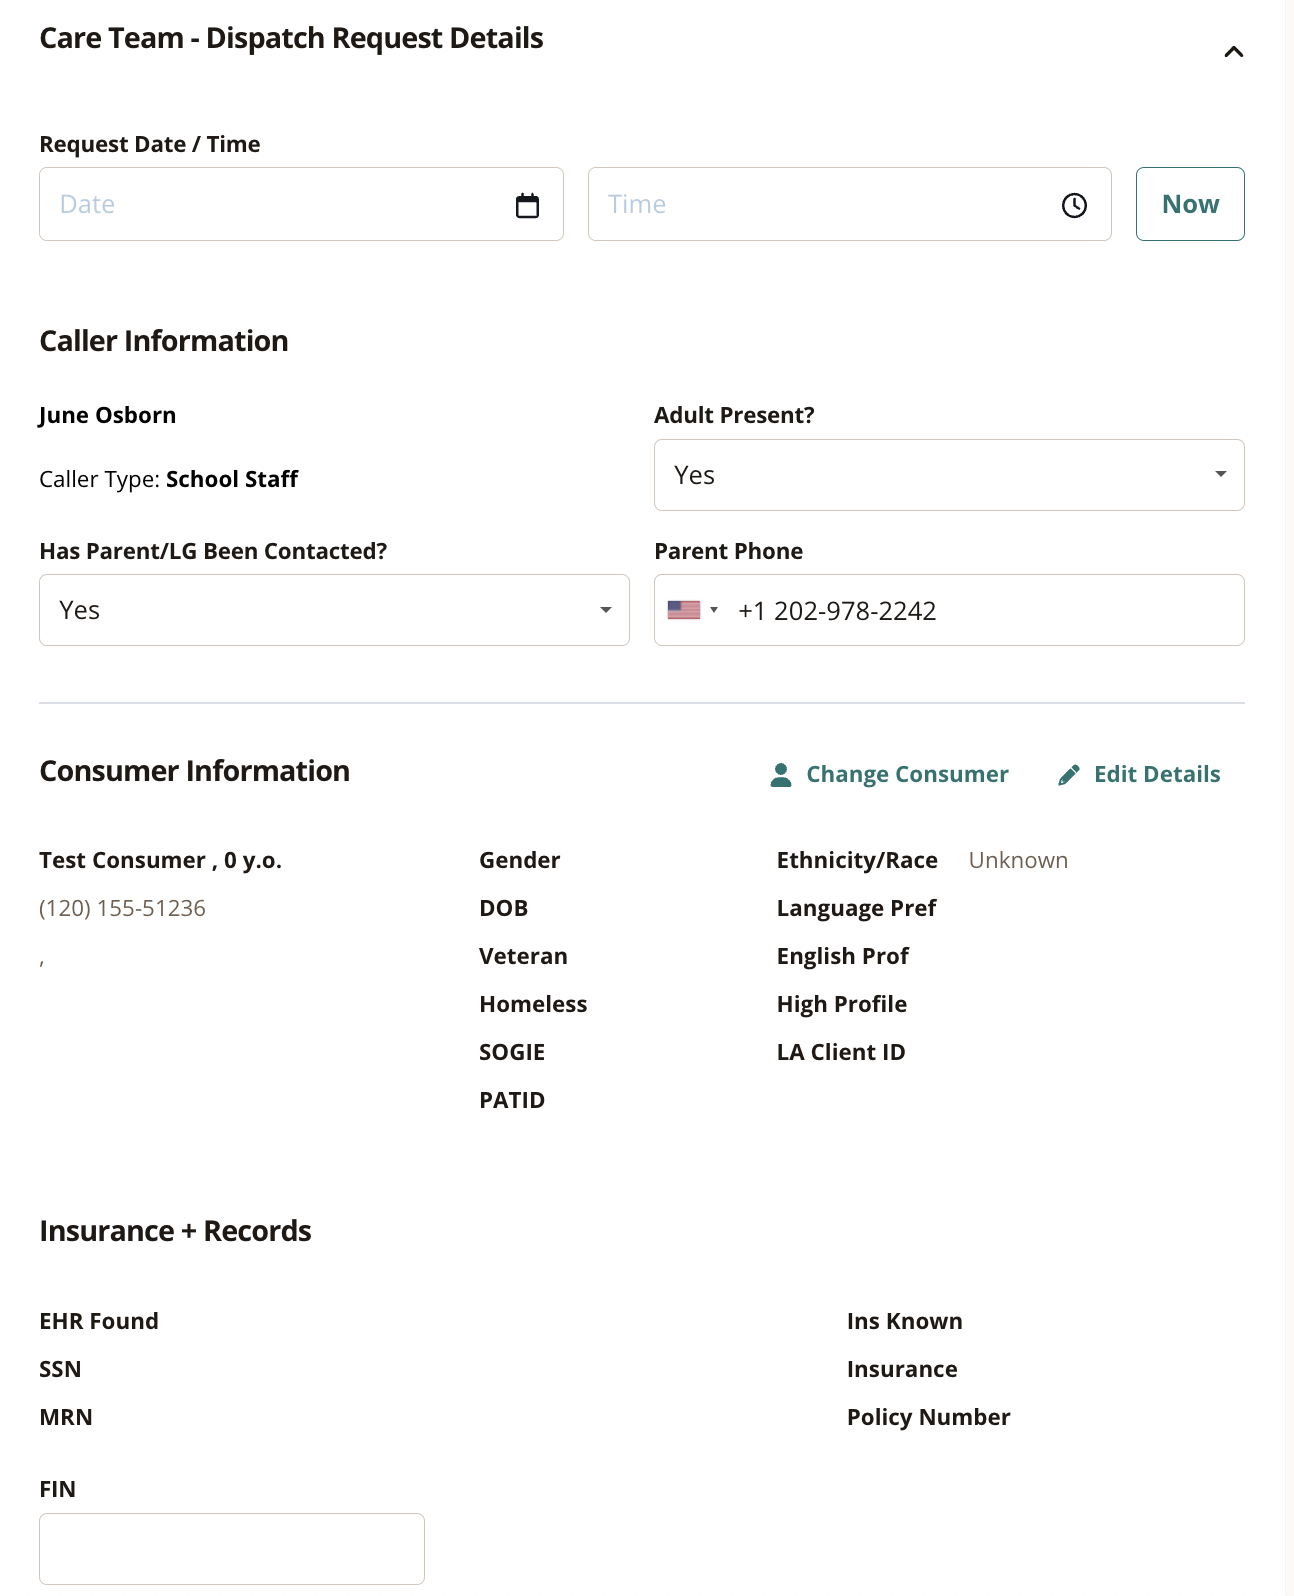This screenshot has width=1294, height=1596.
Task: Click the Policy Number label
Action: coord(928,1417)
